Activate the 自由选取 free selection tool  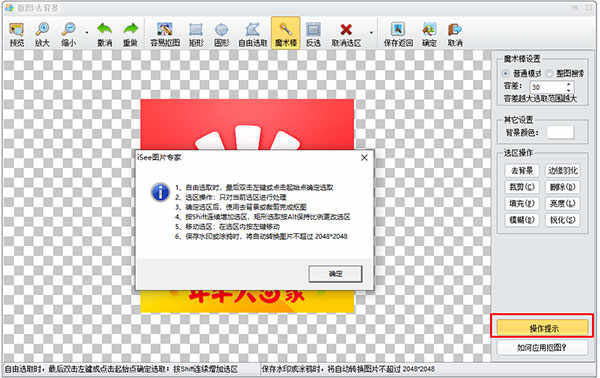pos(252,34)
